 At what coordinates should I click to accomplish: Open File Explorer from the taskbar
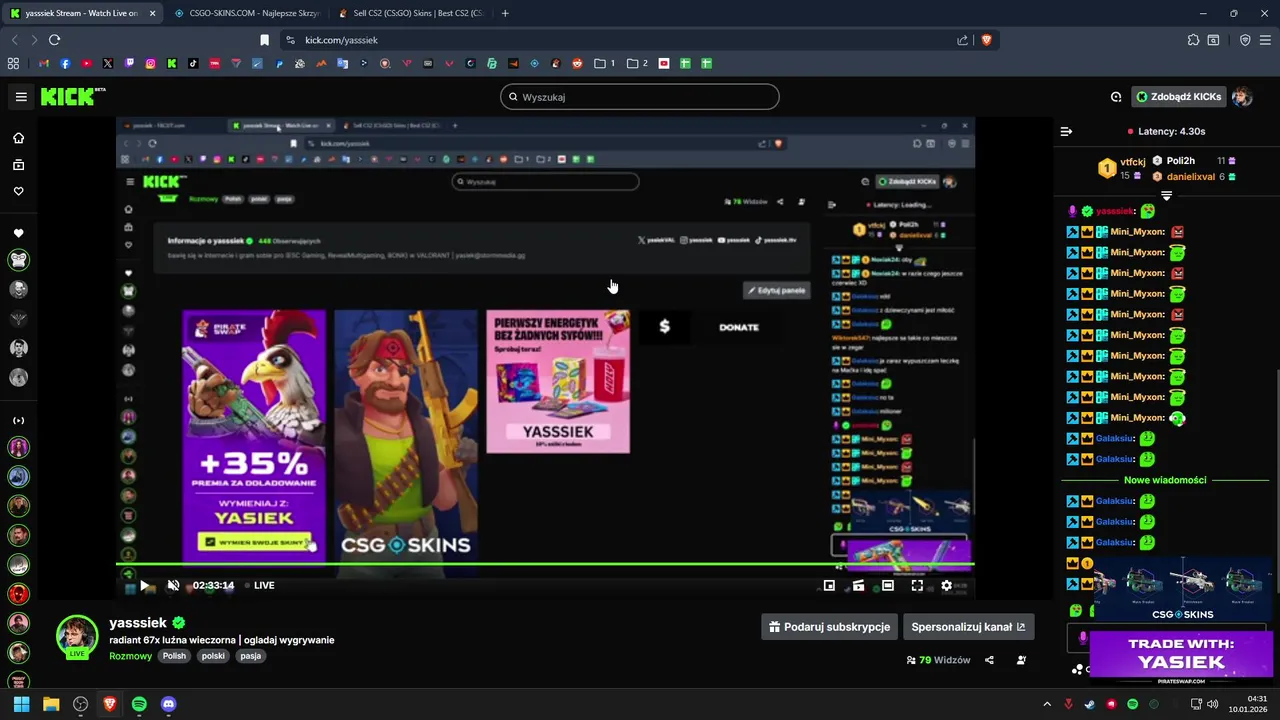tap(51, 704)
